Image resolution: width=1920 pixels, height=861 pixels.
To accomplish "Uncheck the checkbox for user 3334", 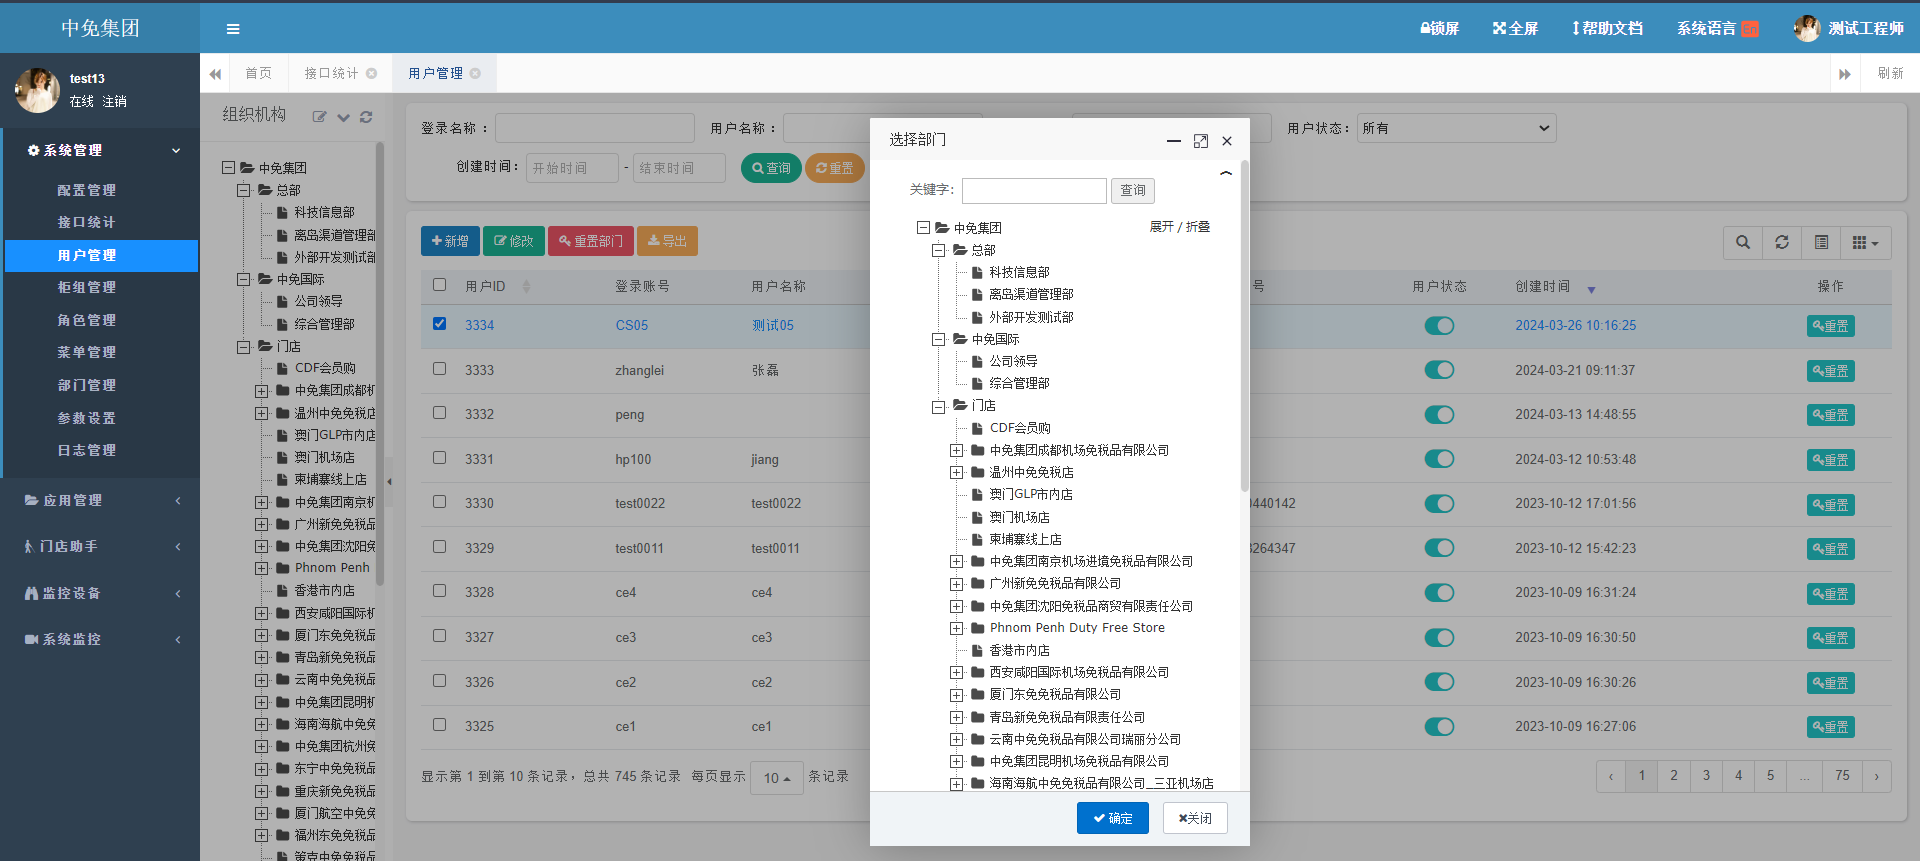I will click(439, 324).
